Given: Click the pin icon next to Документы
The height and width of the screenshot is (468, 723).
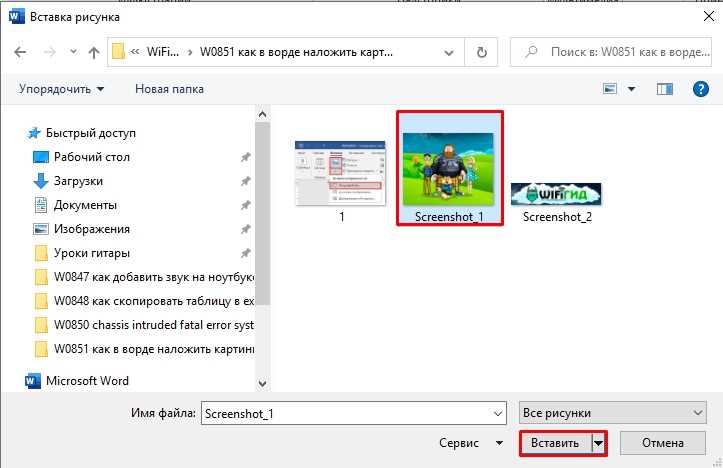Looking at the screenshot, I should 245,205.
